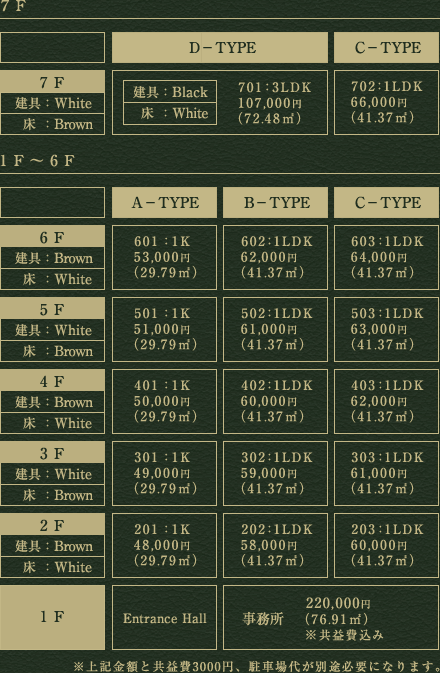Click room 702 1LDK 66,000円 listing
This screenshot has width=440, height=673.
pyautogui.click(x=387, y=103)
